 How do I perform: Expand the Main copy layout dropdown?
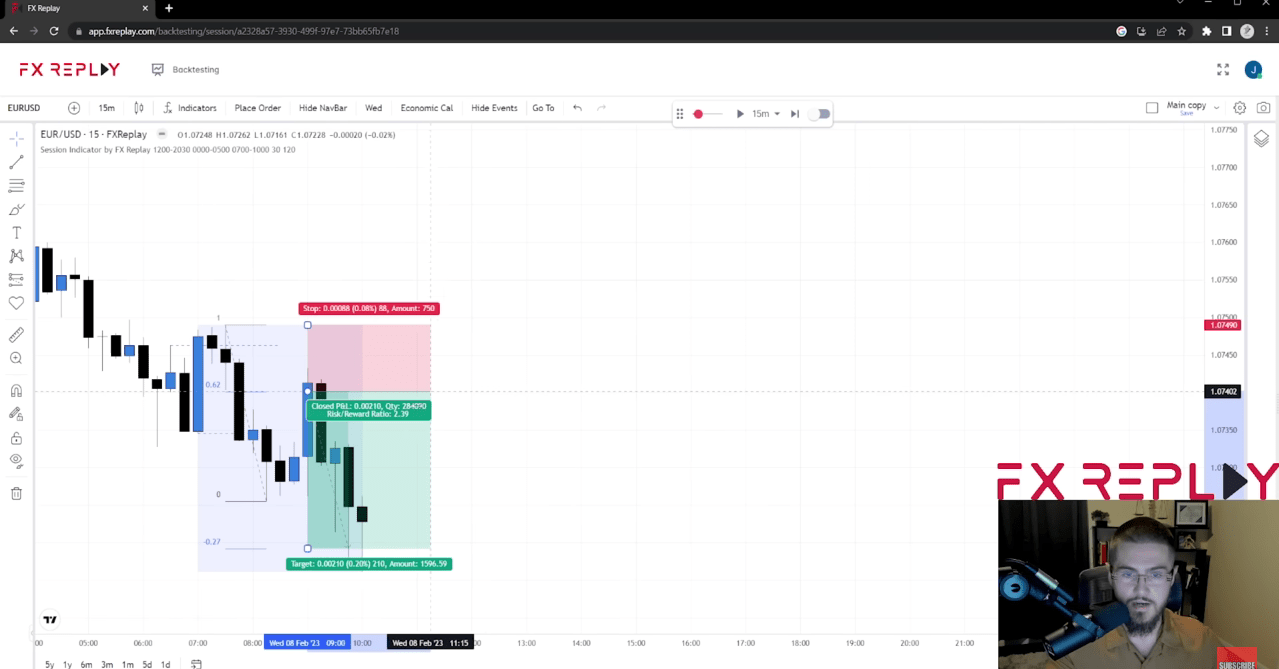click(1216, 108)
